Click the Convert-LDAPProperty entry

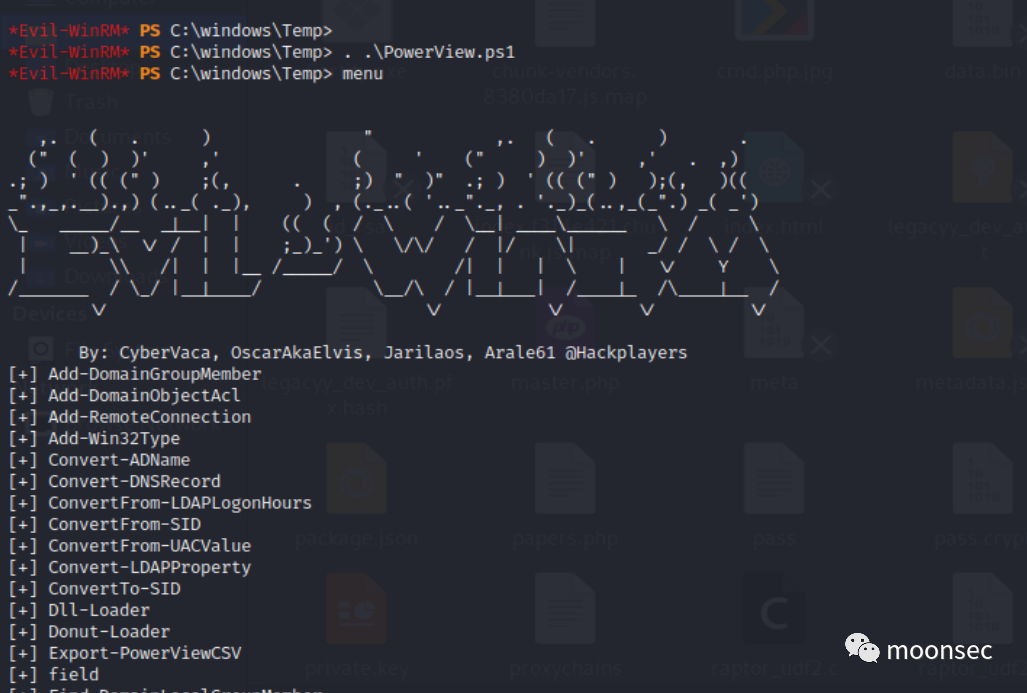[149, 567]
